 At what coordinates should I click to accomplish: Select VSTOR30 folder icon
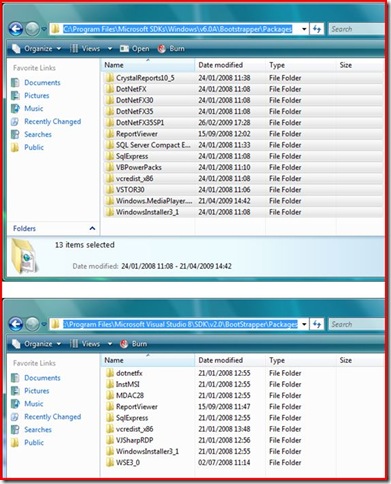(109, 190)
